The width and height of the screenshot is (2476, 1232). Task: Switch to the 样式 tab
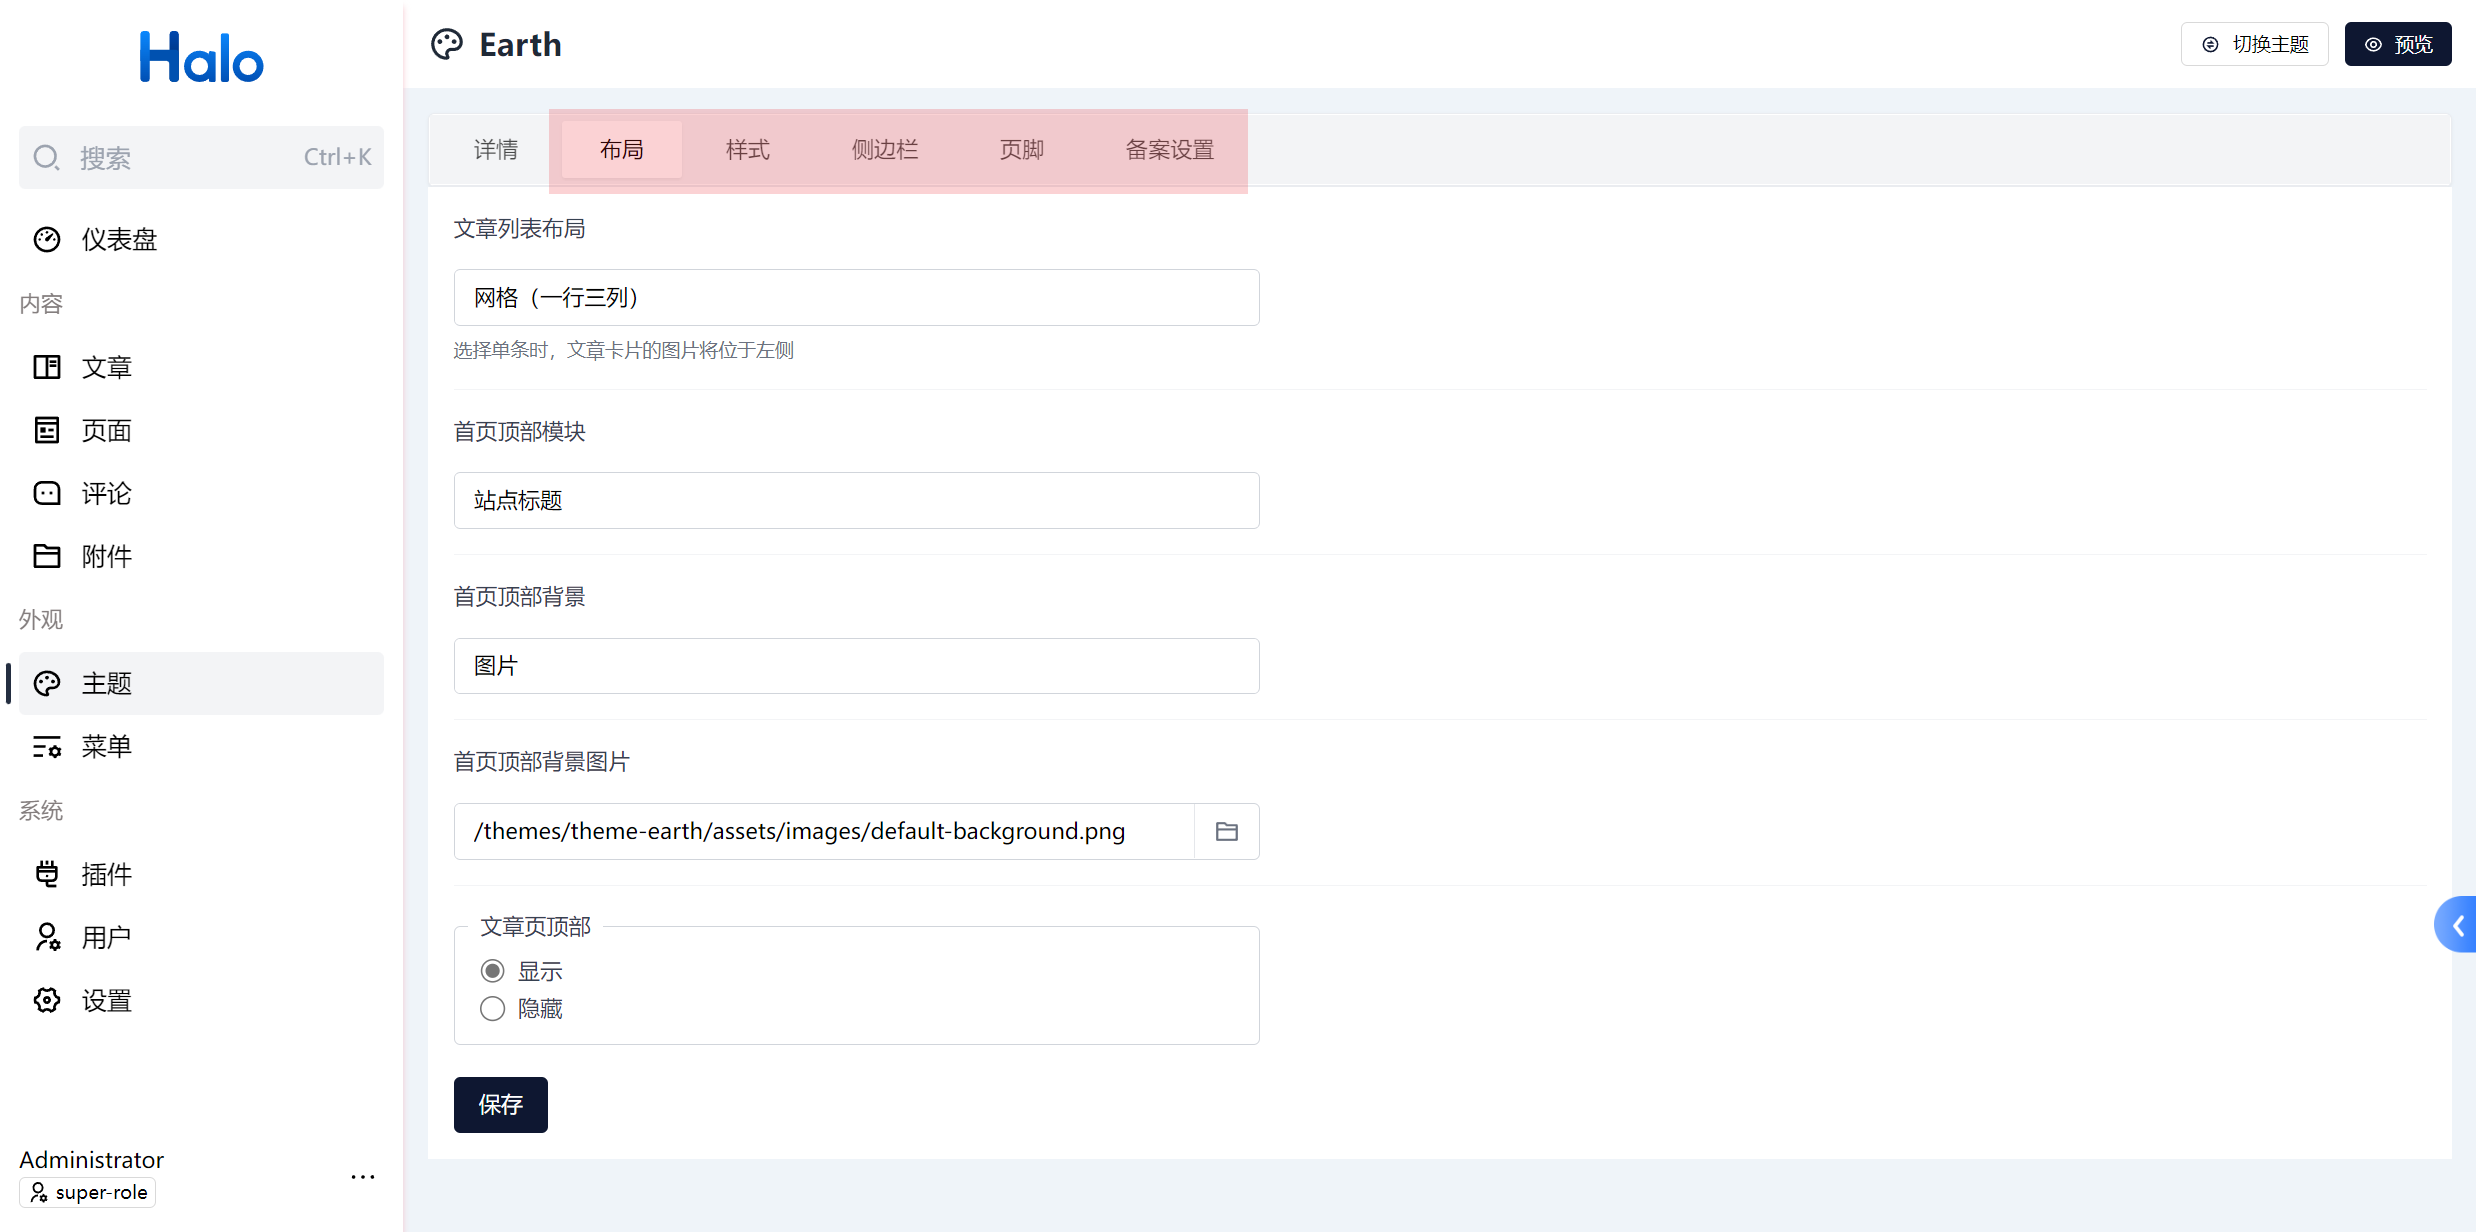click(748, 149)
